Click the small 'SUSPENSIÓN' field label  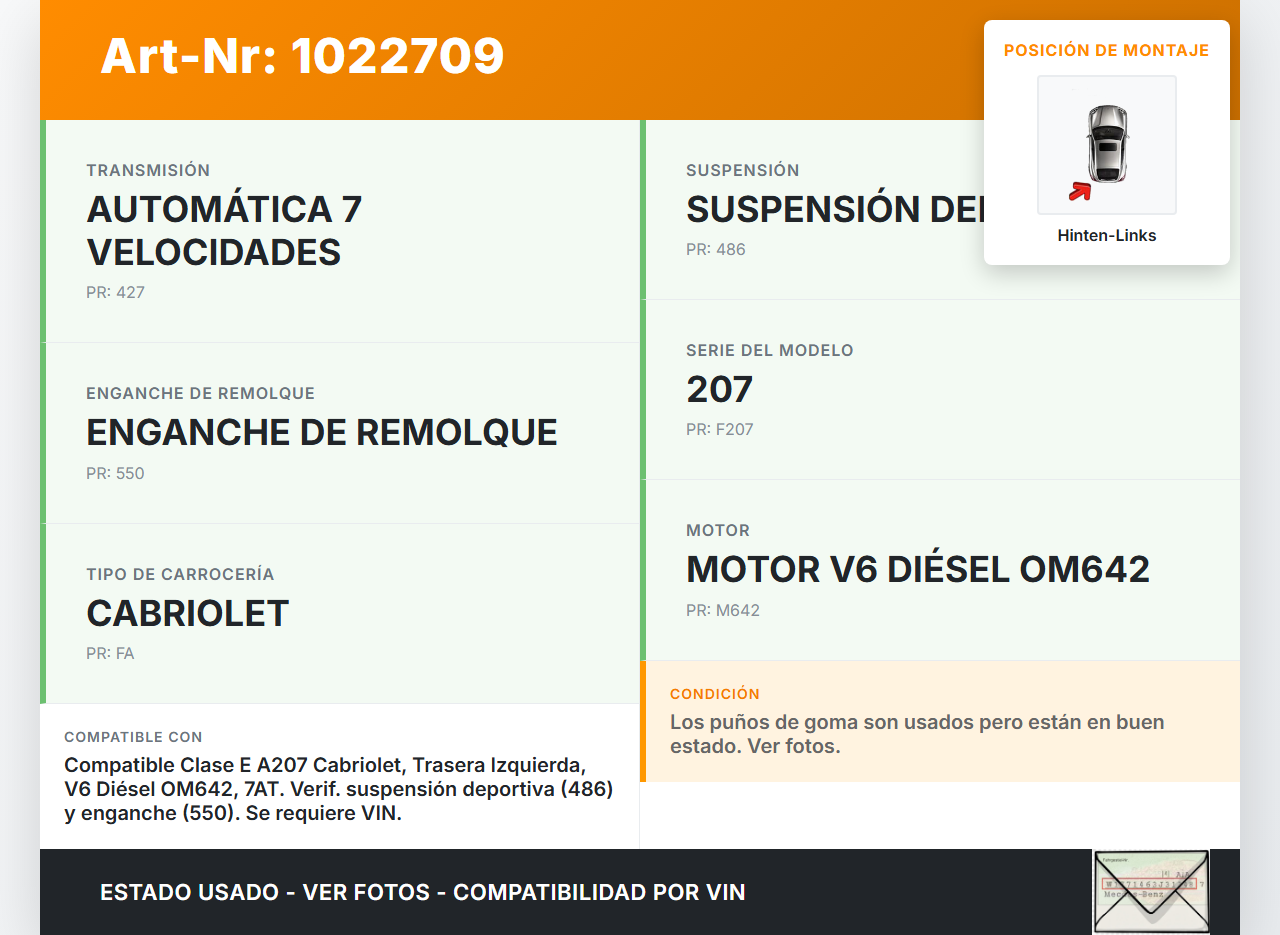(x=743, y=170)
